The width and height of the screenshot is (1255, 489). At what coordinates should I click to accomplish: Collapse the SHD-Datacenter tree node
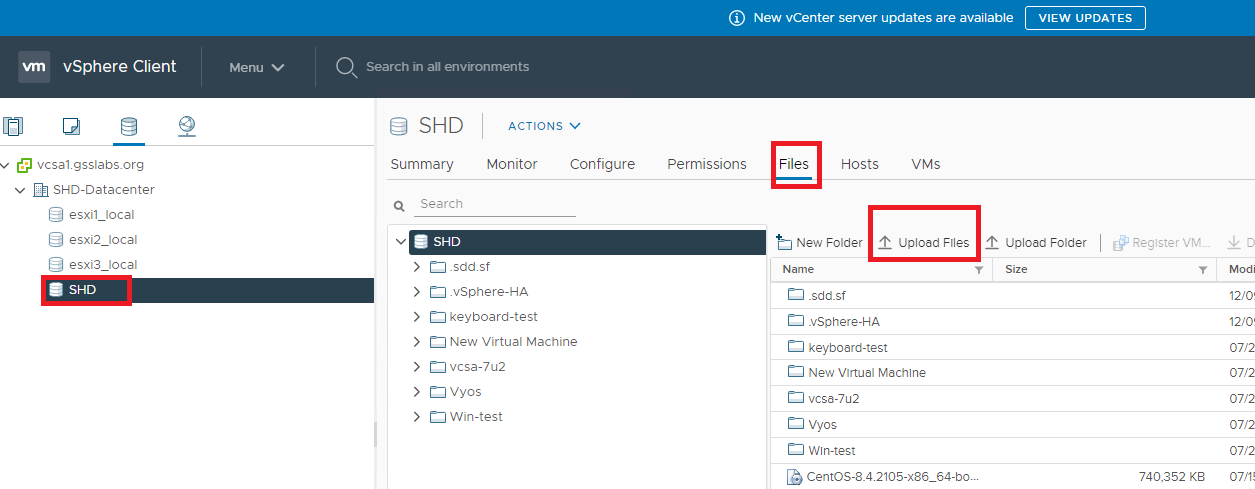tap(20, 190)
